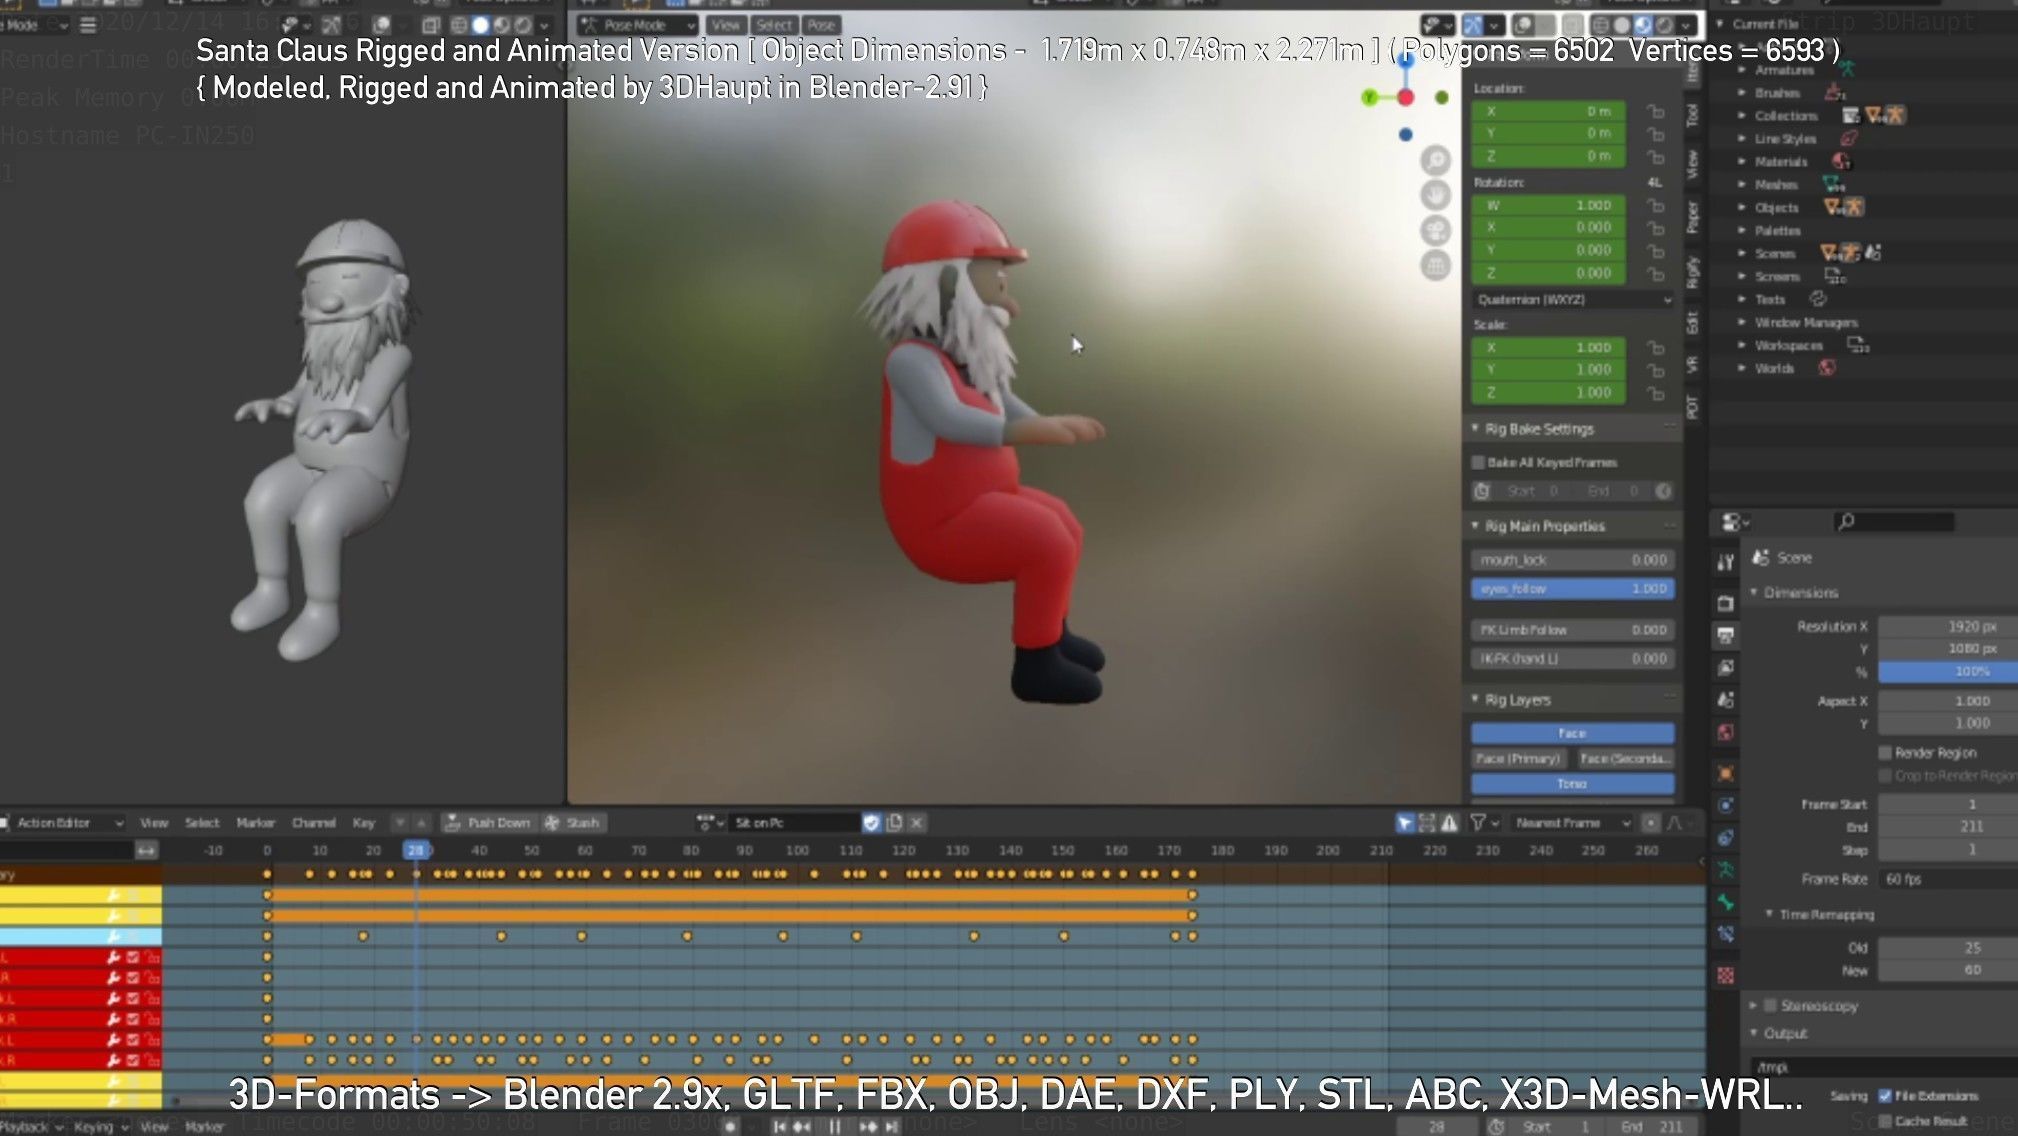The width and height of the screenshot is (2018, 1136).
Task: Open the Nearest Frame snapping dropdown
Action: [1571, 822]
